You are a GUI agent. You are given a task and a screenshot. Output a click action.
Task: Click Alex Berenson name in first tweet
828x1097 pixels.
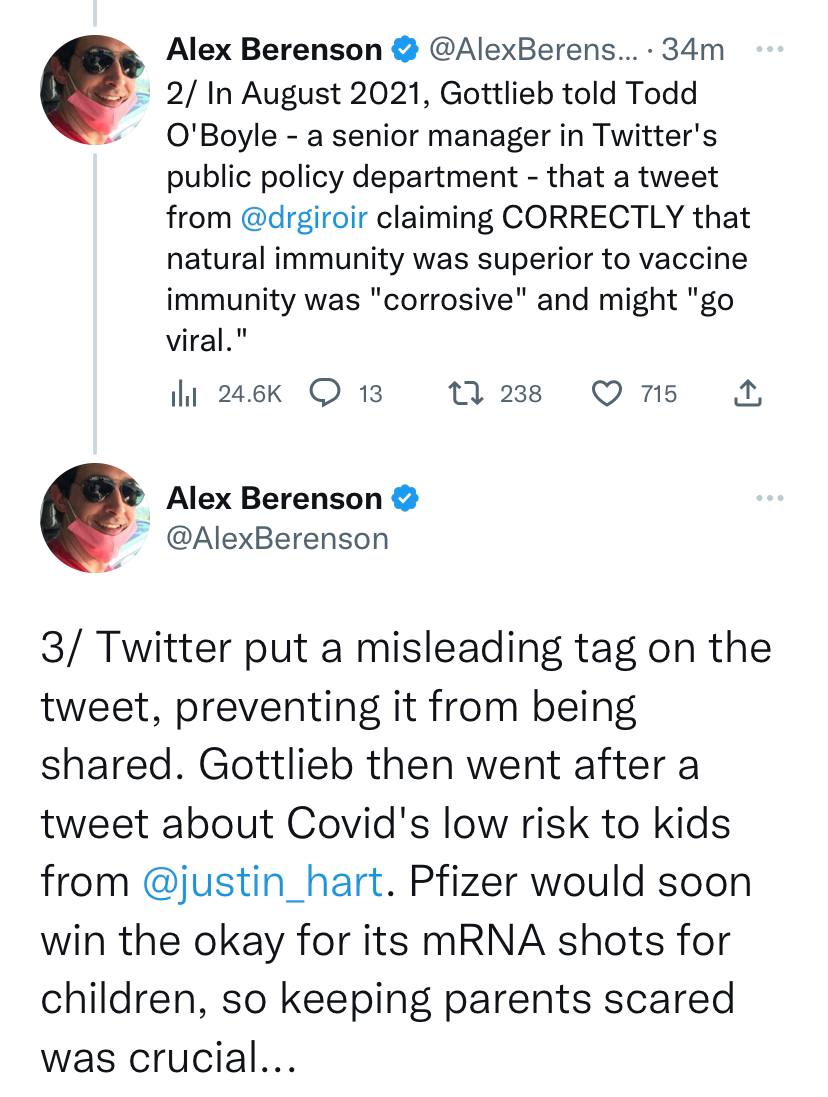click(274, 50)
